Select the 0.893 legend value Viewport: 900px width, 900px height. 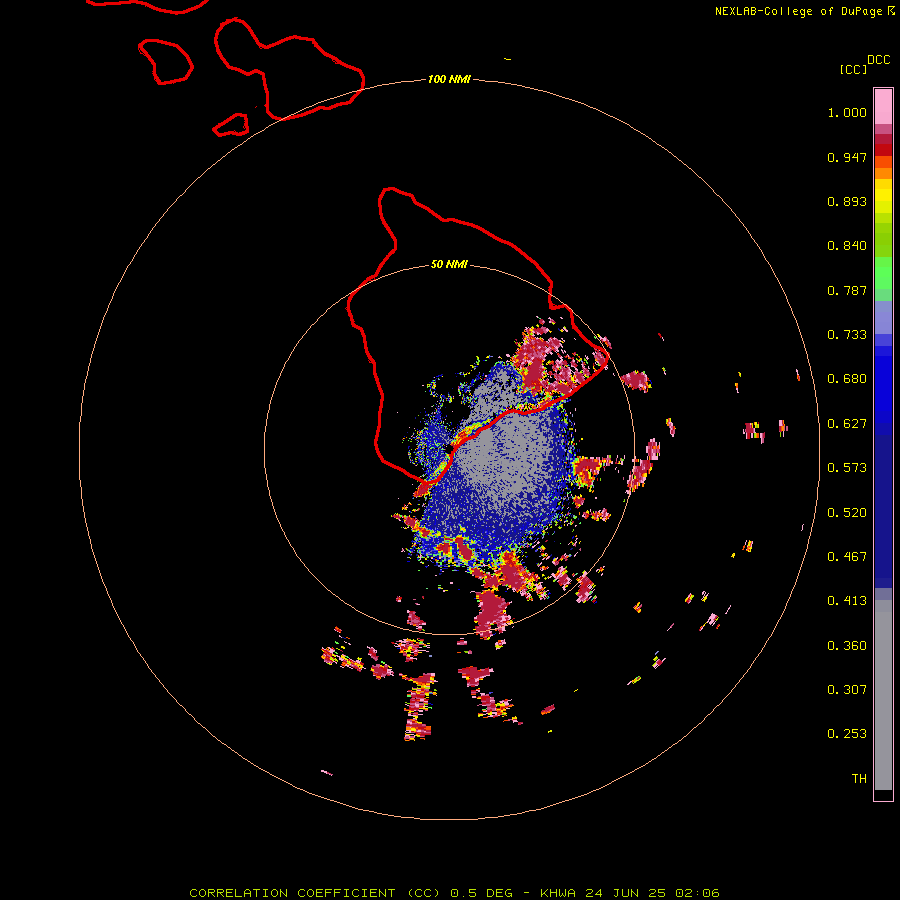847,201
